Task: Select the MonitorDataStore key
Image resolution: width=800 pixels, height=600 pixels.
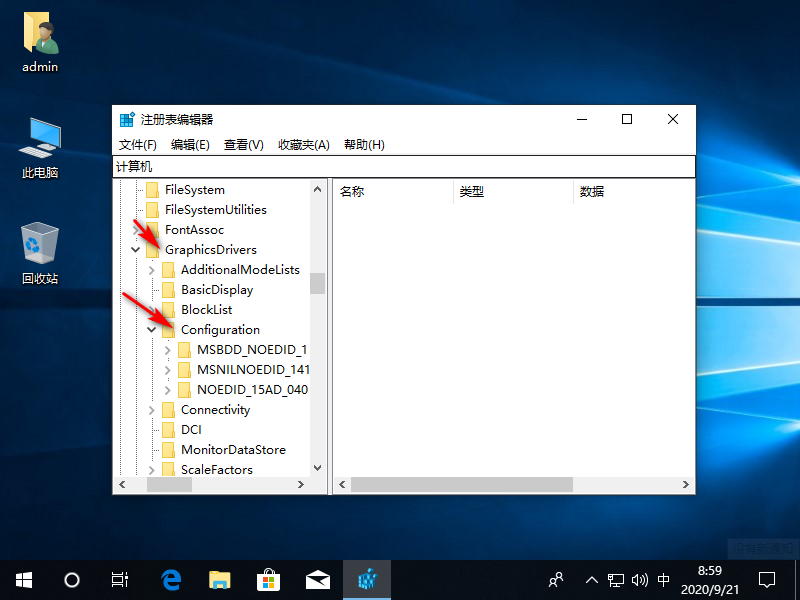Action: pos(234,449)
